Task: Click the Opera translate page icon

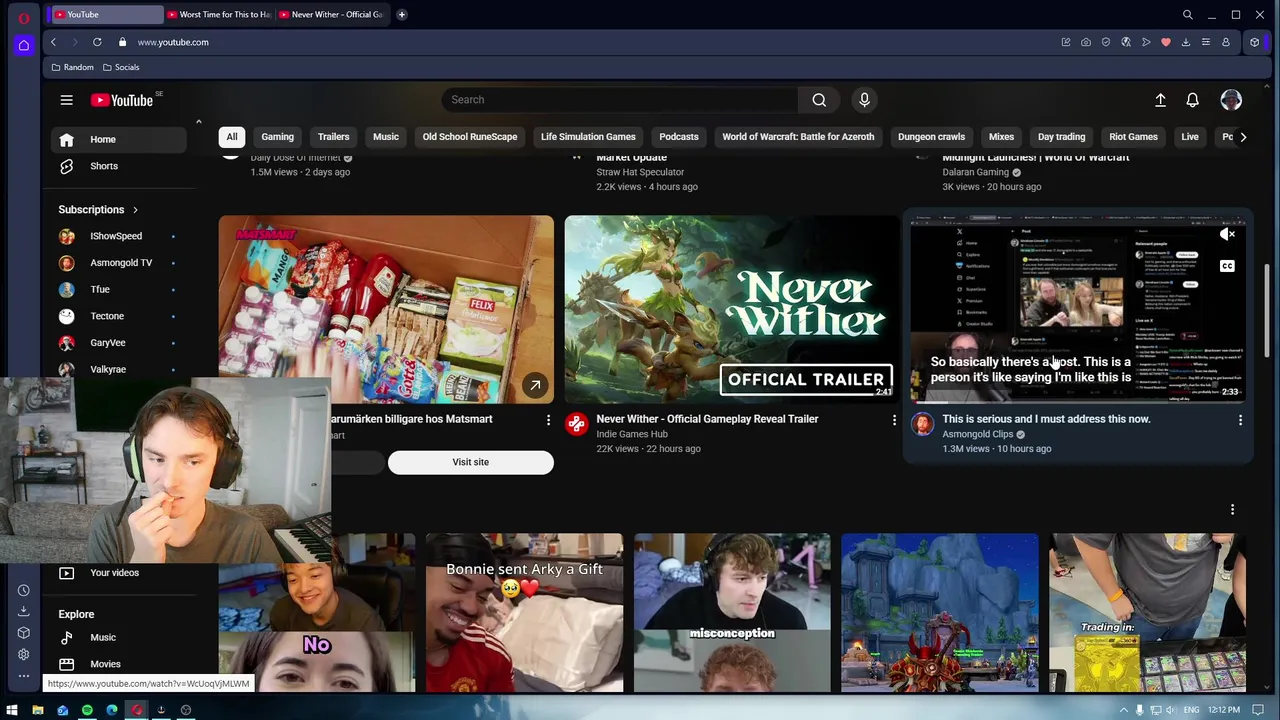Action: (1126, 42)
